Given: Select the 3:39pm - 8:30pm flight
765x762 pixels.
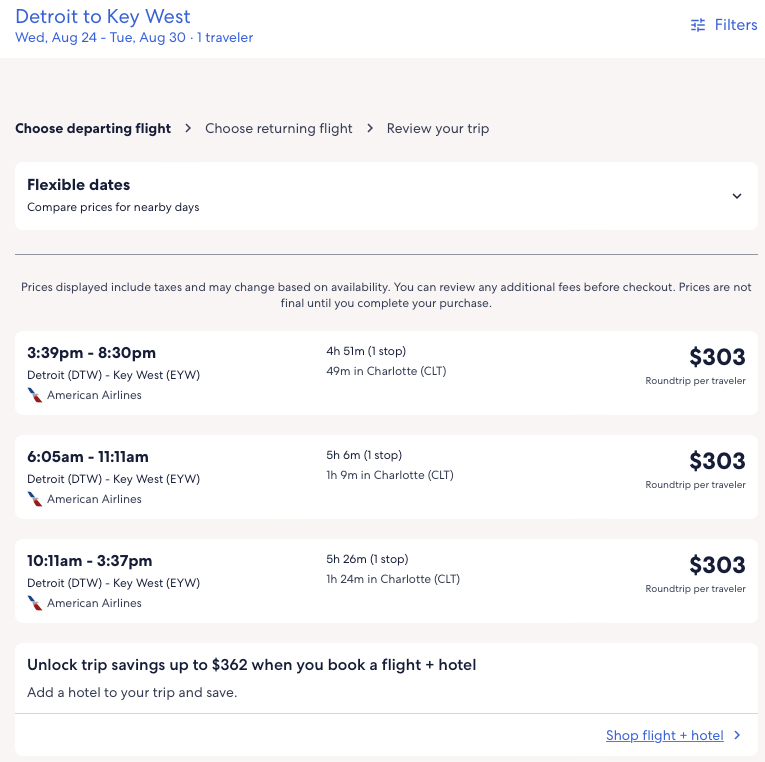Looking at the screenshot, I should (91, 353).
